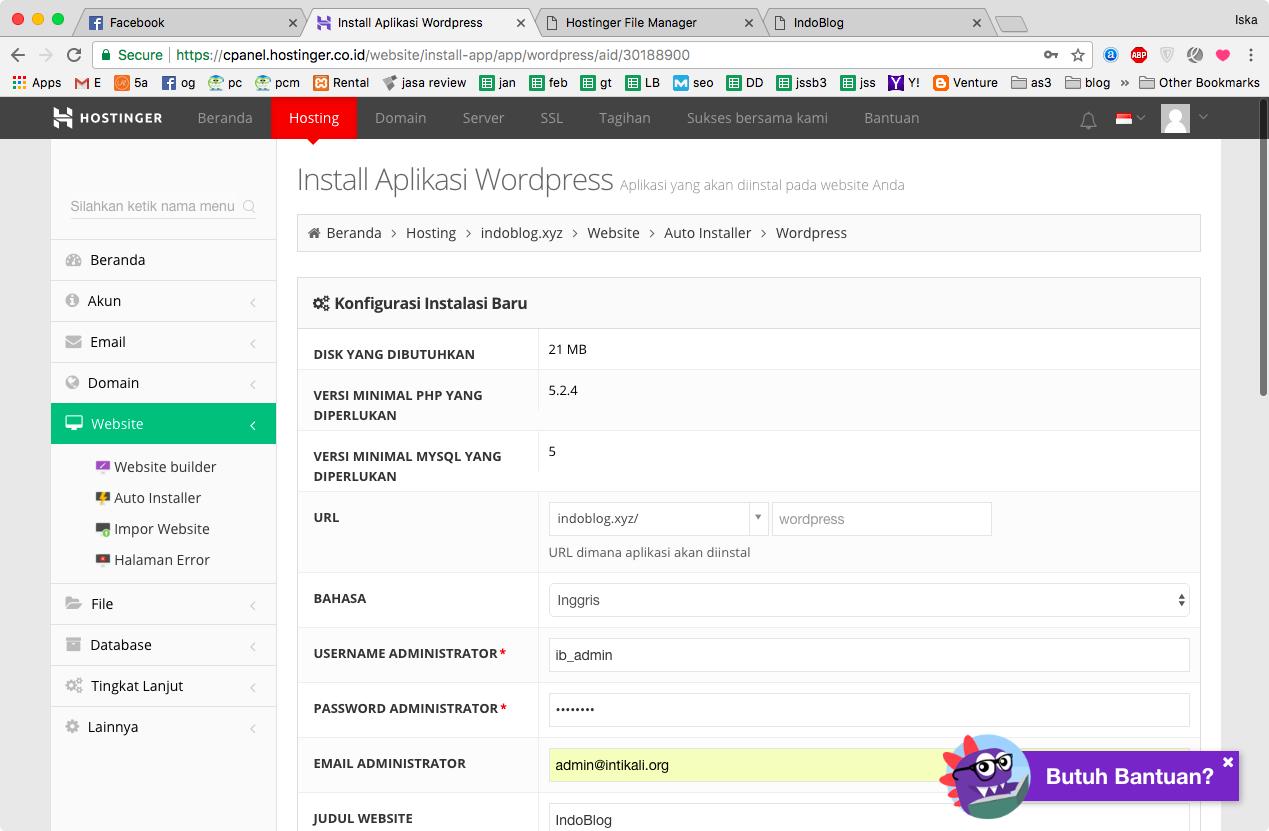Open SSL in top navbar
This screenshot has height=831, width=1269.
(x=552, y=118)
